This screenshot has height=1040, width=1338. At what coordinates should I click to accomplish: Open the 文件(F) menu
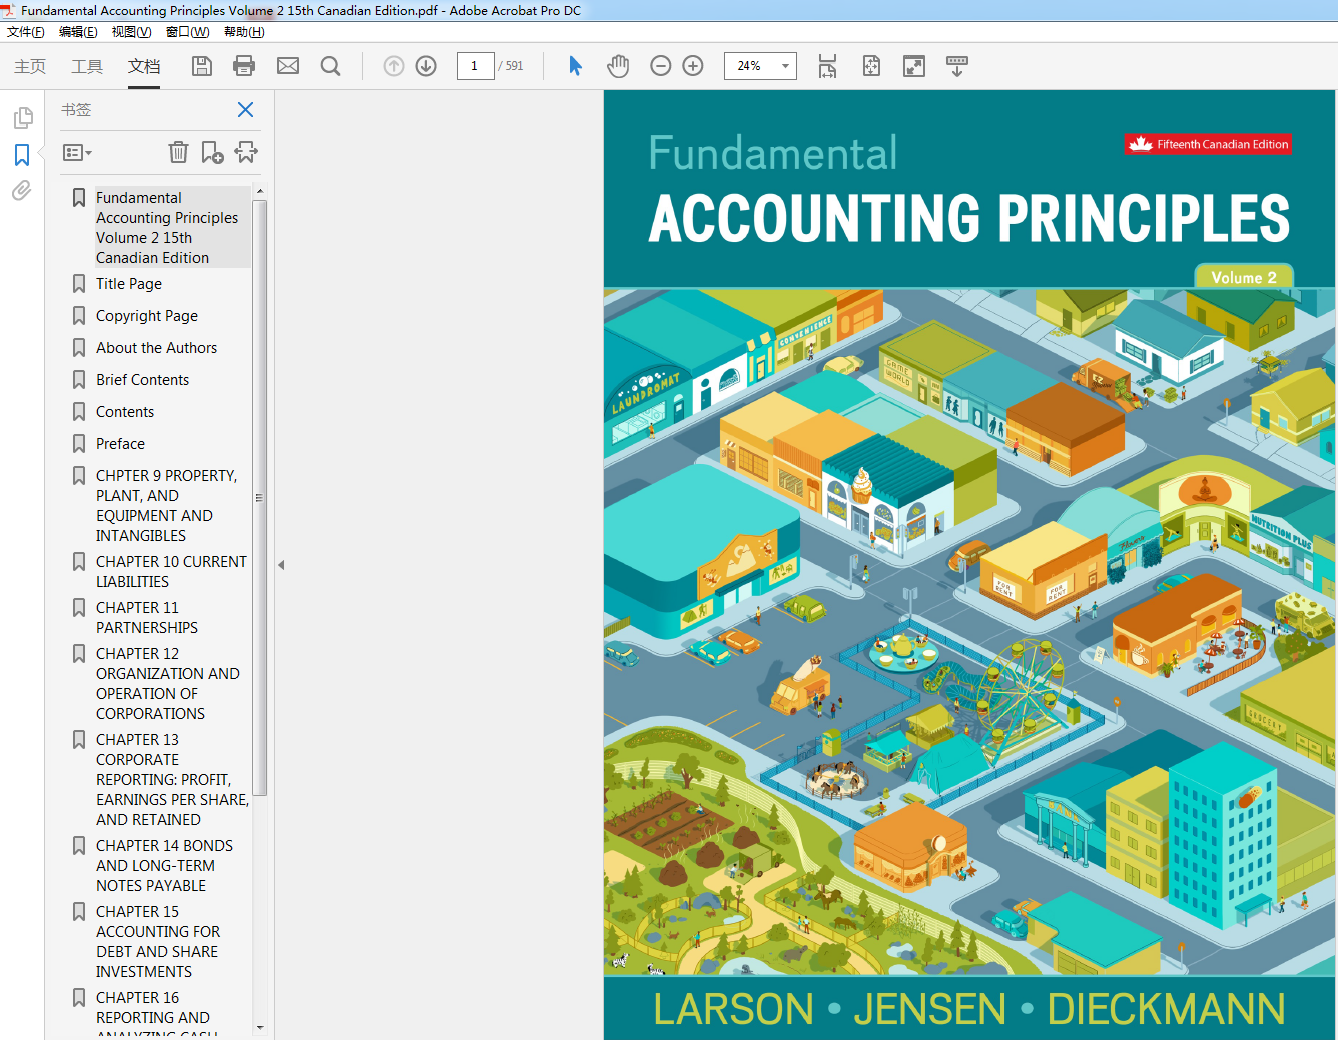[26, 32]
